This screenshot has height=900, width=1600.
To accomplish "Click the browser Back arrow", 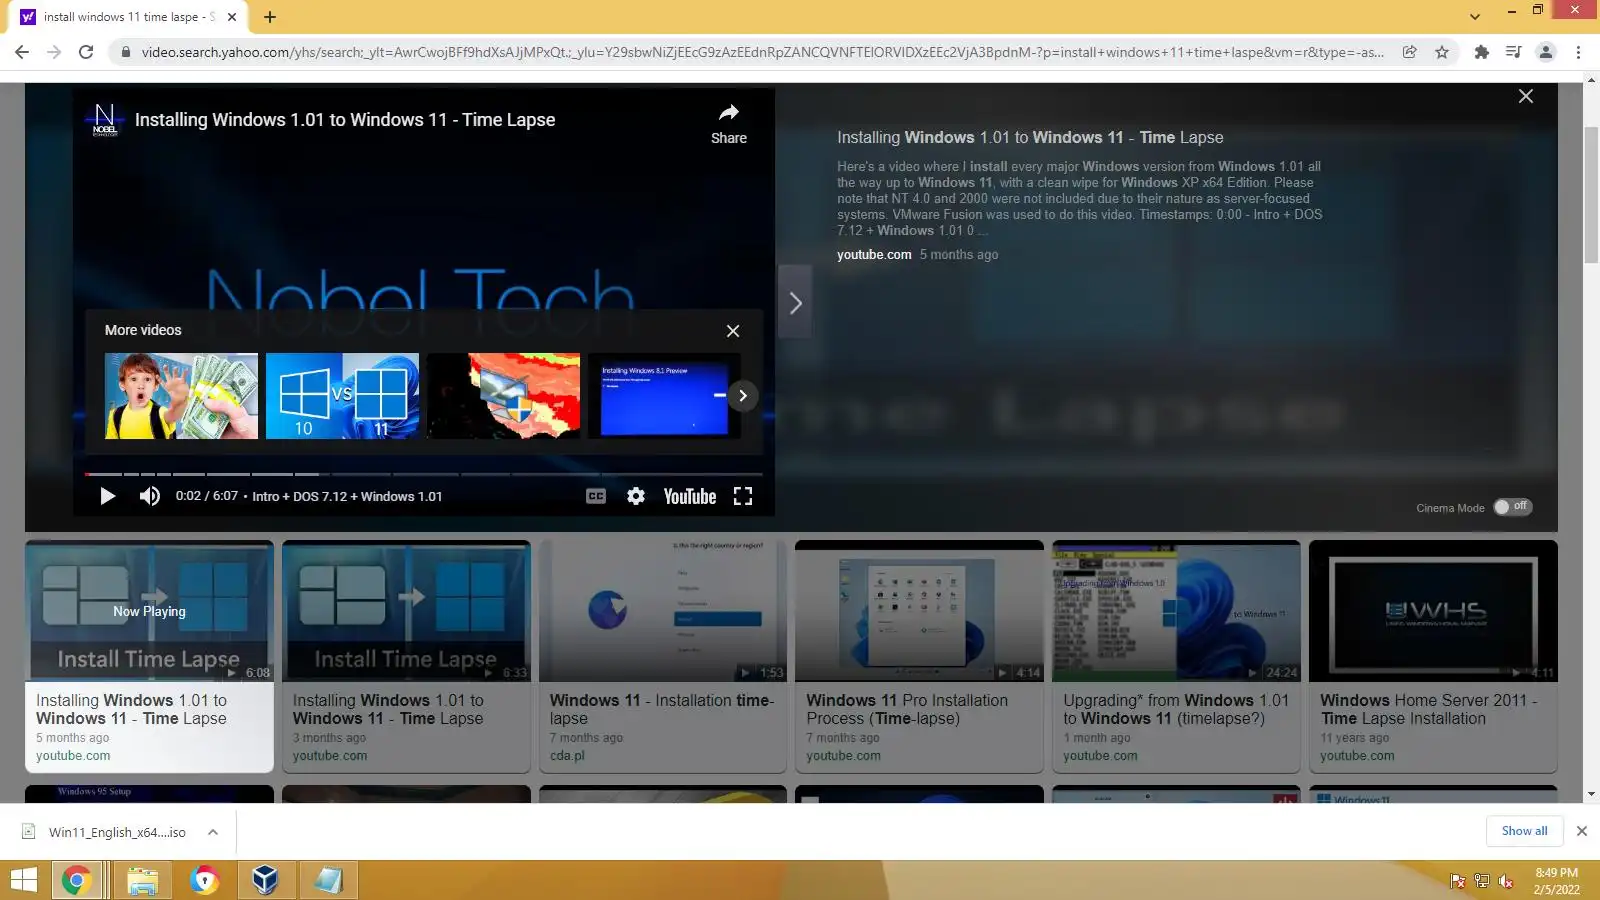I will pos(22,52).
